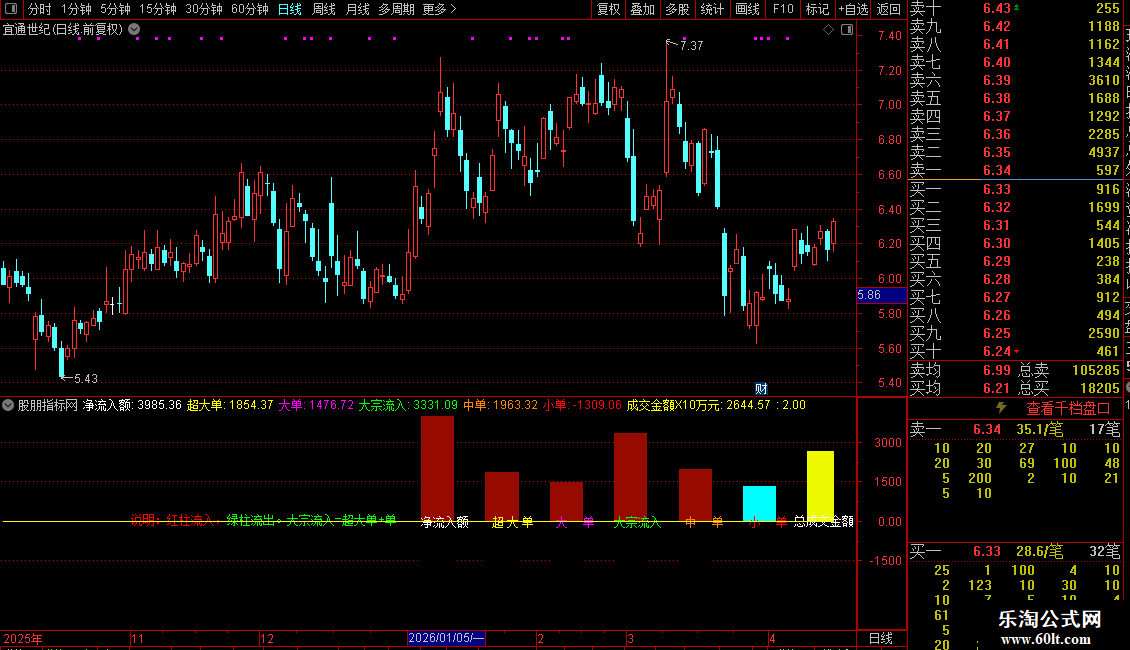Viewport: 1130px width, 650px height.
Task: Switch to the 60分钟 period
Action: coord(250,9)
